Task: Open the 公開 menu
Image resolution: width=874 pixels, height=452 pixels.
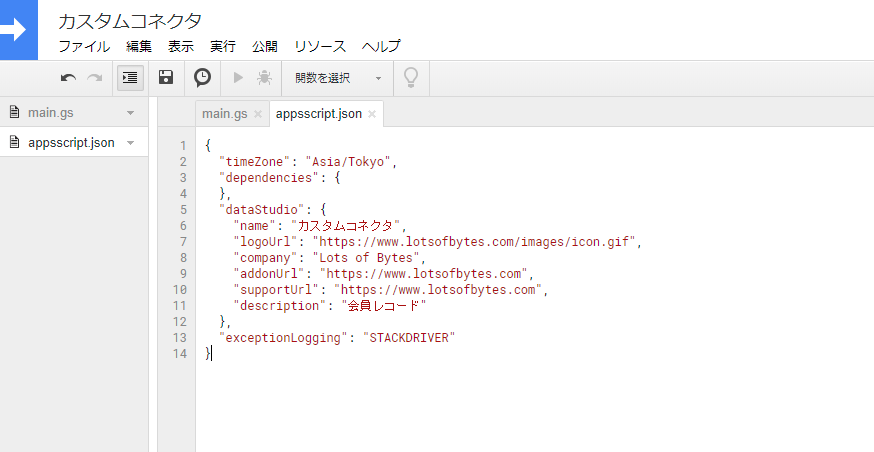Action: (x=265, y=46)
